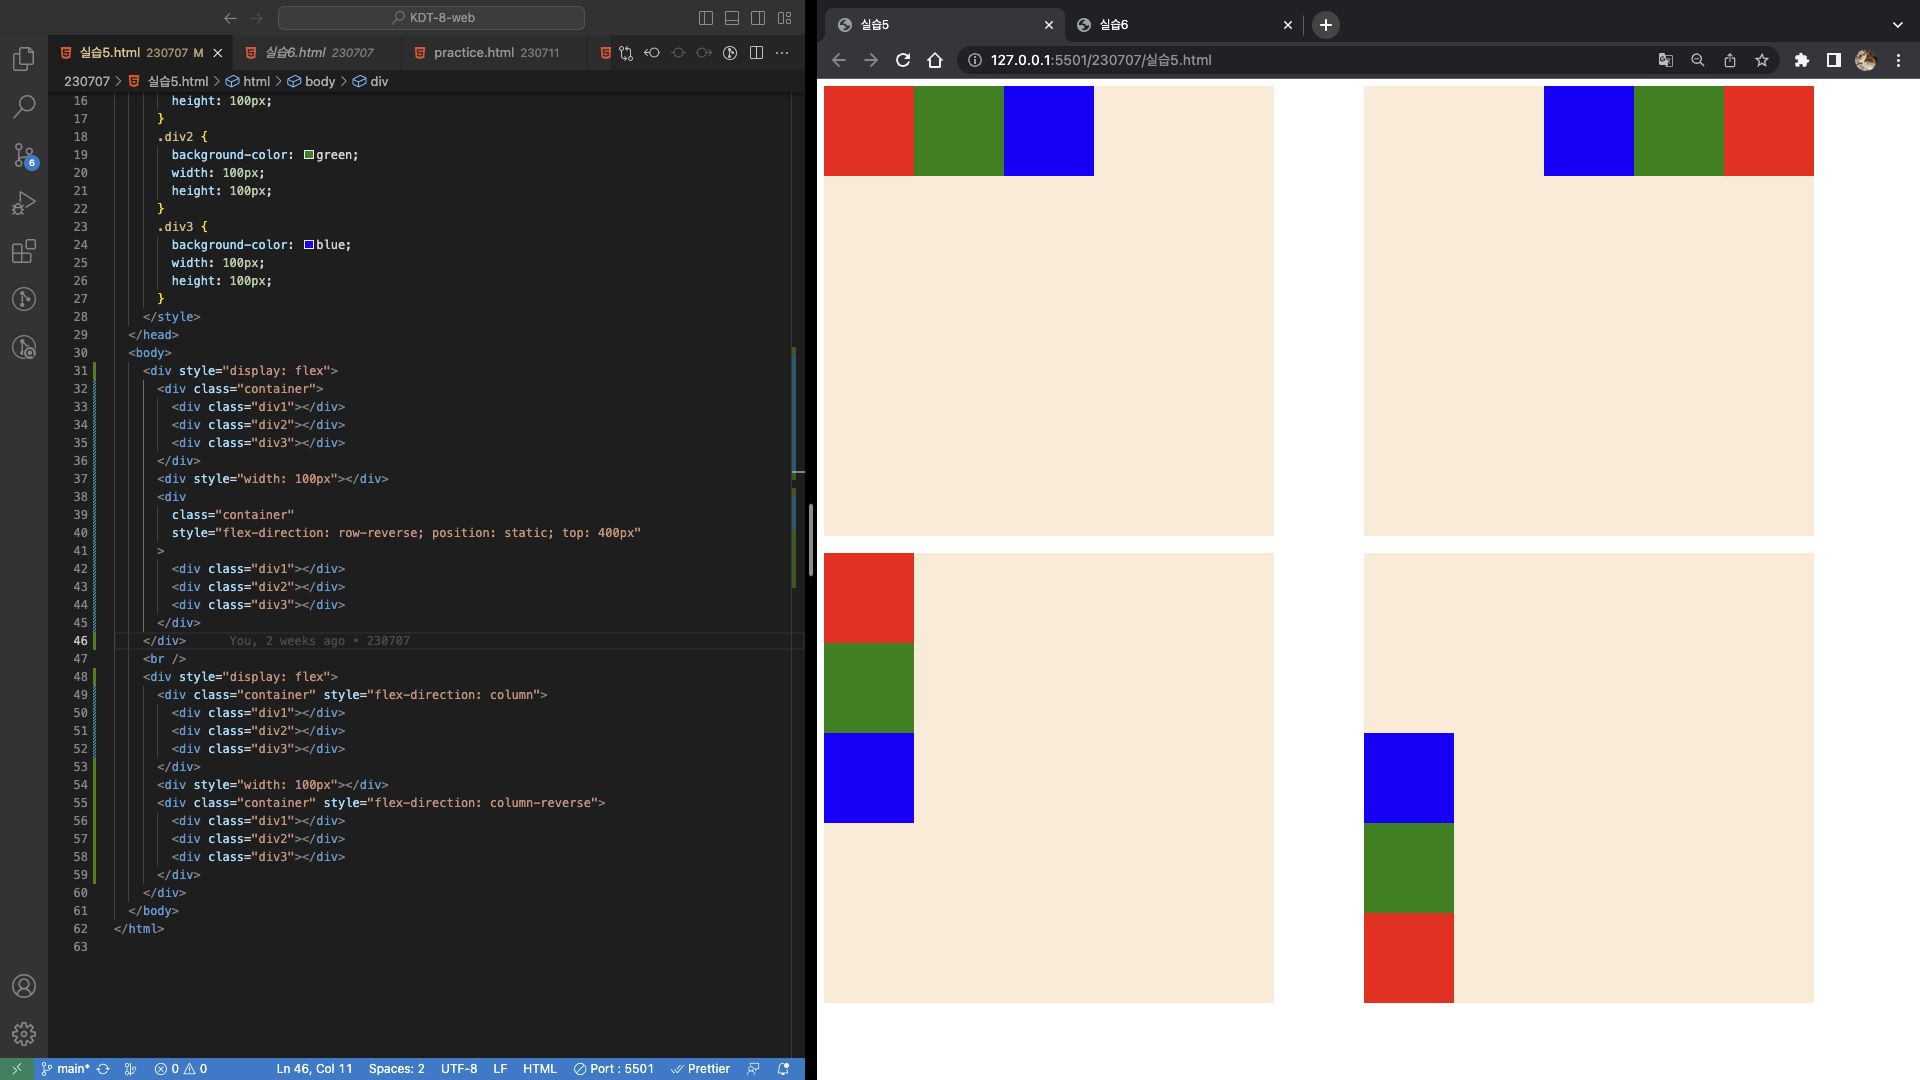
Task: Close the 실습6 browser tab
Action: [1287, 25]
